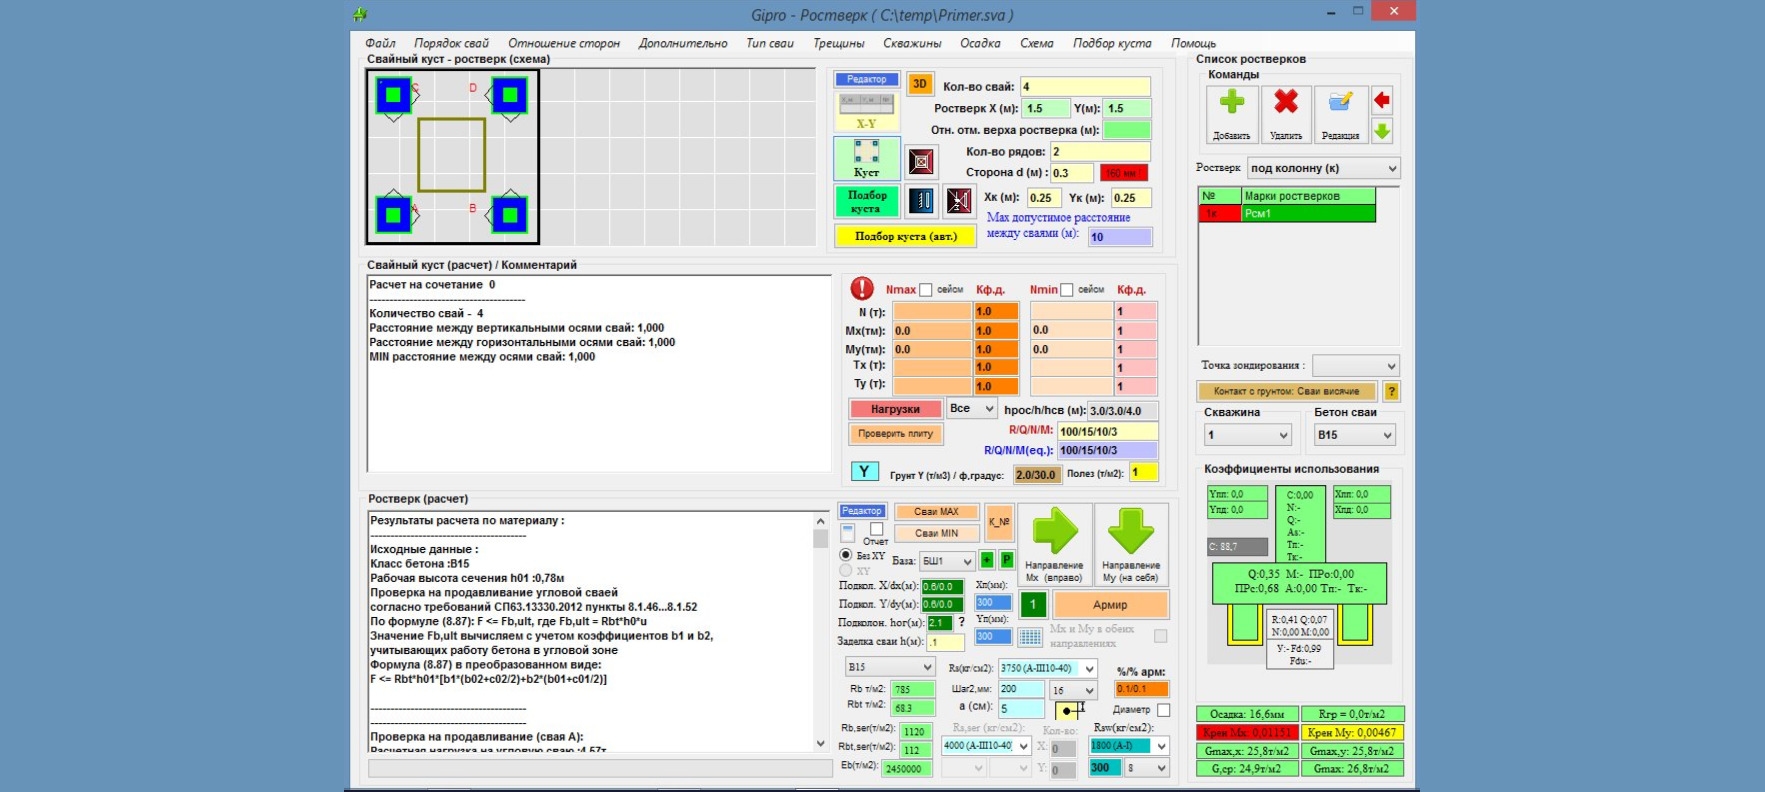Screen dimensions: 1765x792
Task: Click the red Нагрузки button
Action: click(895, 409)
